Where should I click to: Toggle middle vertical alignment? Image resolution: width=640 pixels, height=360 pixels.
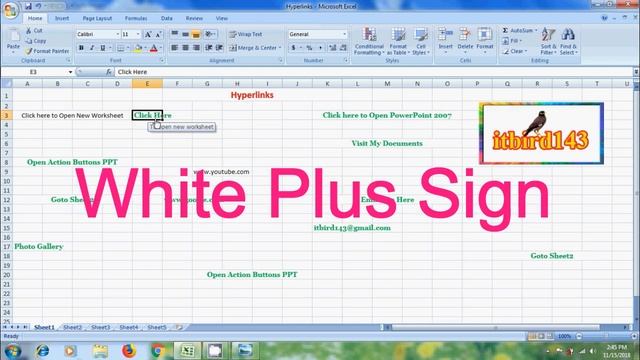(185, 34)
